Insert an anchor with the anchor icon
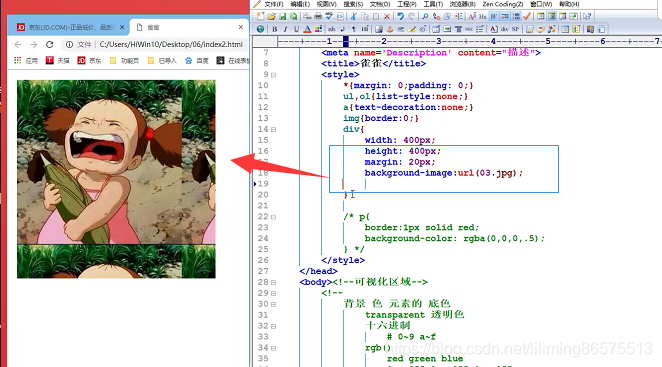Viewport: 662px width, 367px height. click(390, 29)
